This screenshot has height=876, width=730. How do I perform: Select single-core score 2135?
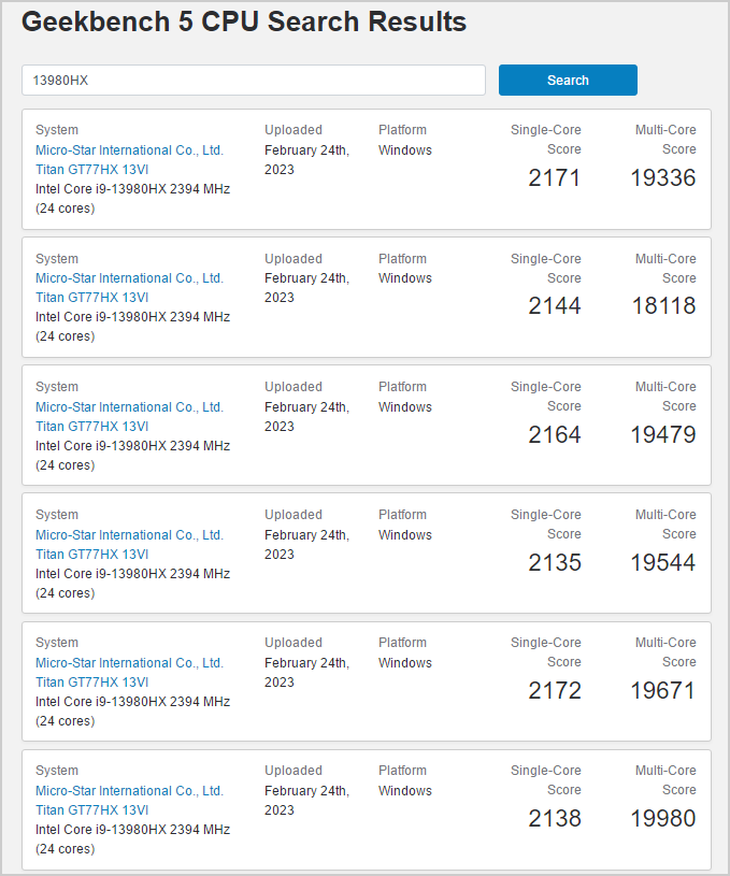tap(555, 563)
